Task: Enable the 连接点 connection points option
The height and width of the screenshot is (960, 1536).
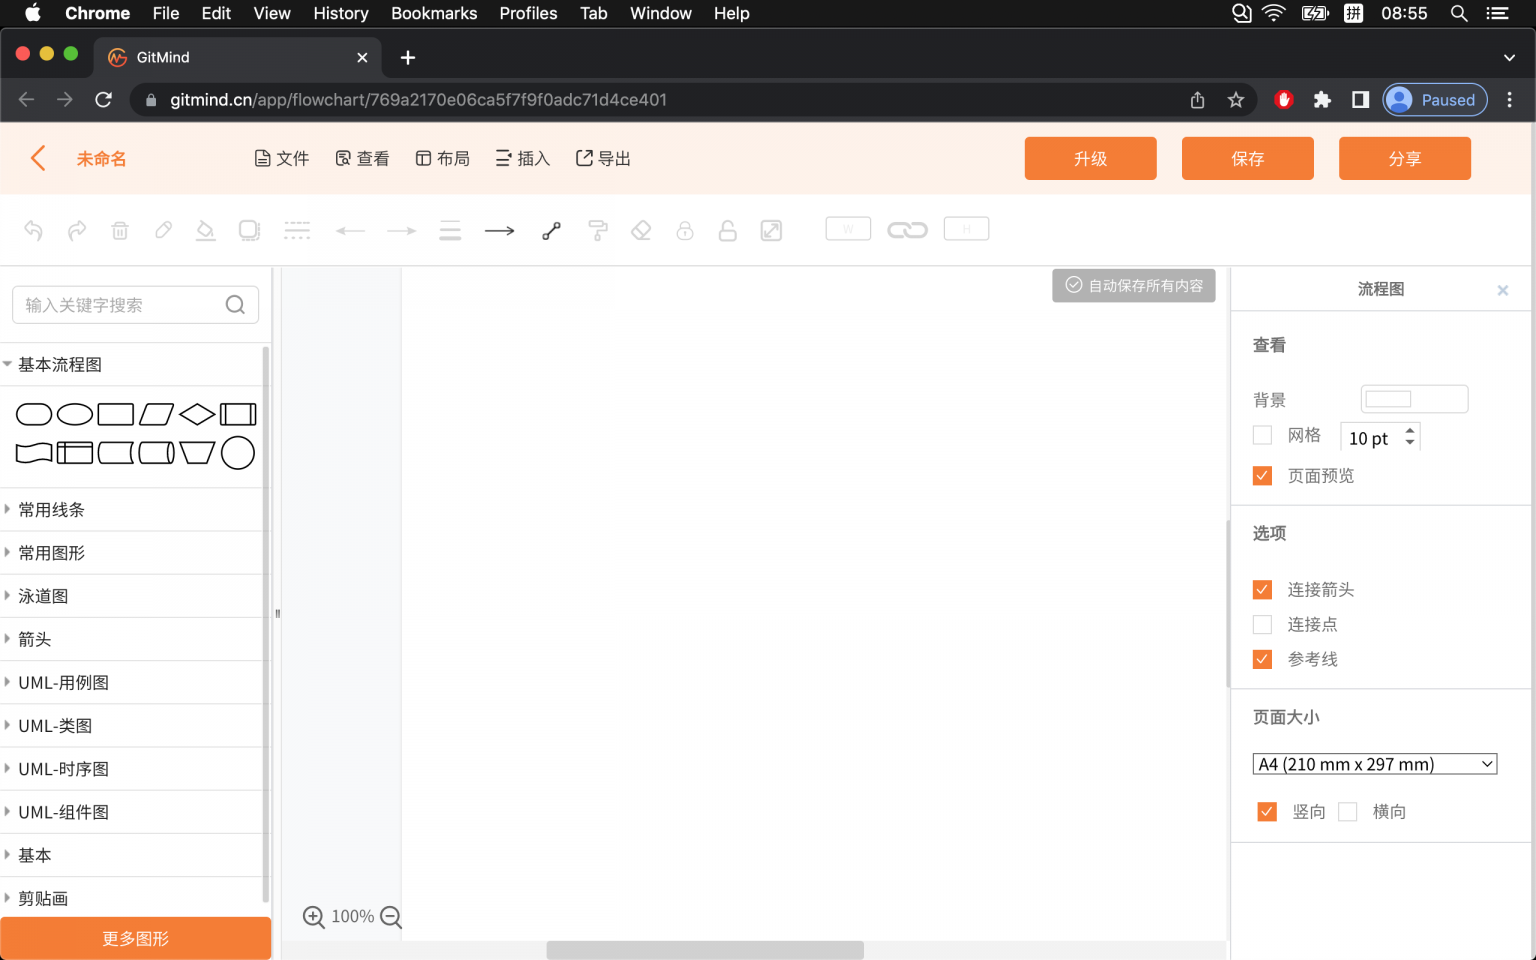Action: (1262, 624)
